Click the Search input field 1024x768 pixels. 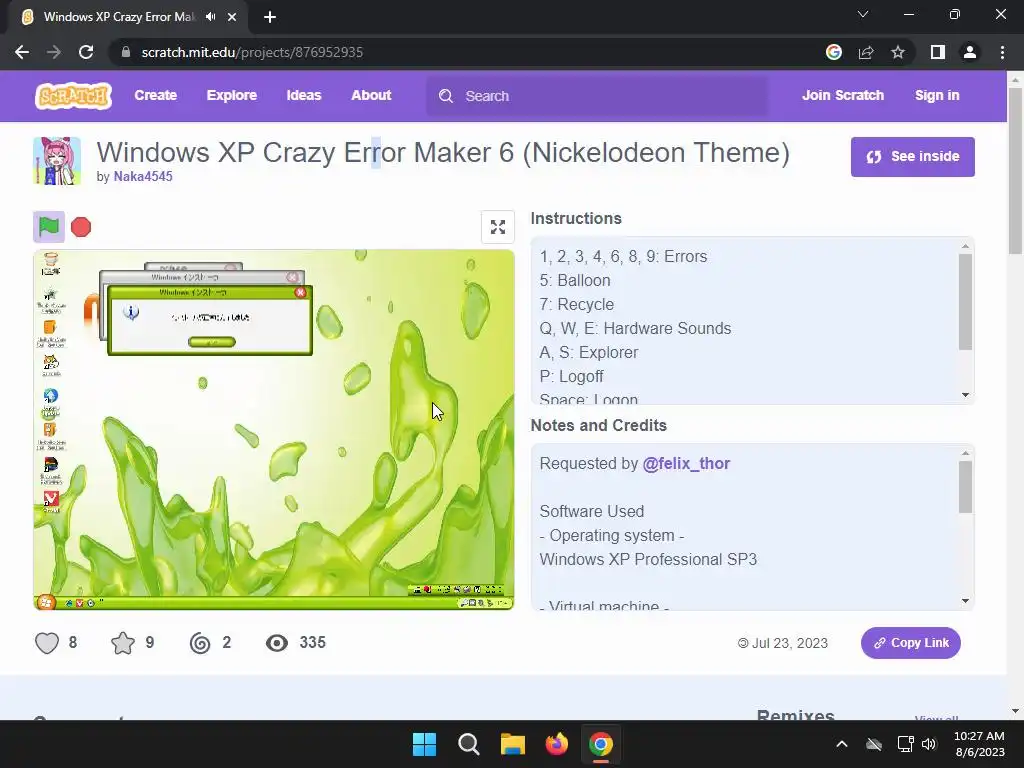[x=598, y=96]
